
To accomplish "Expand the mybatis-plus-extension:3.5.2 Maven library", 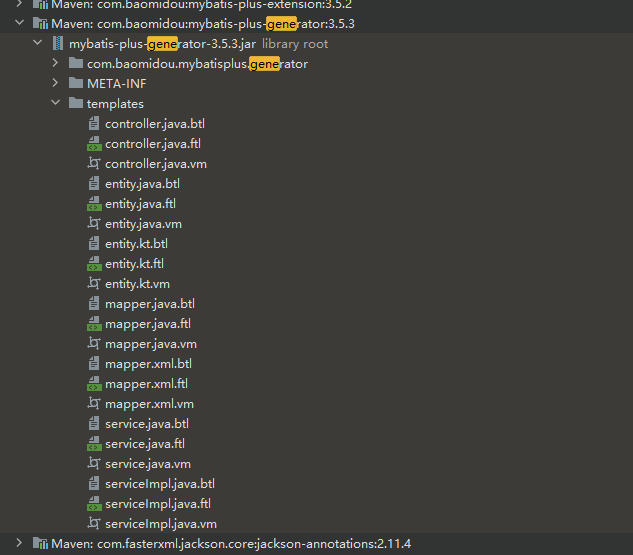I will point(19,4).
